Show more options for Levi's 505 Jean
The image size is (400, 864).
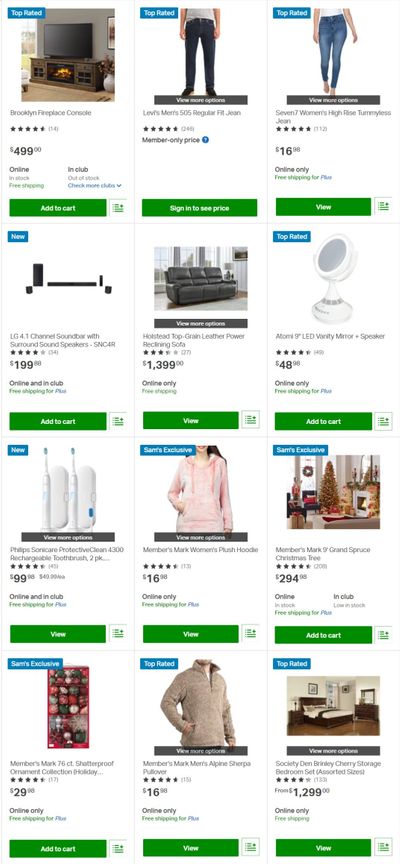coord(201,100)
